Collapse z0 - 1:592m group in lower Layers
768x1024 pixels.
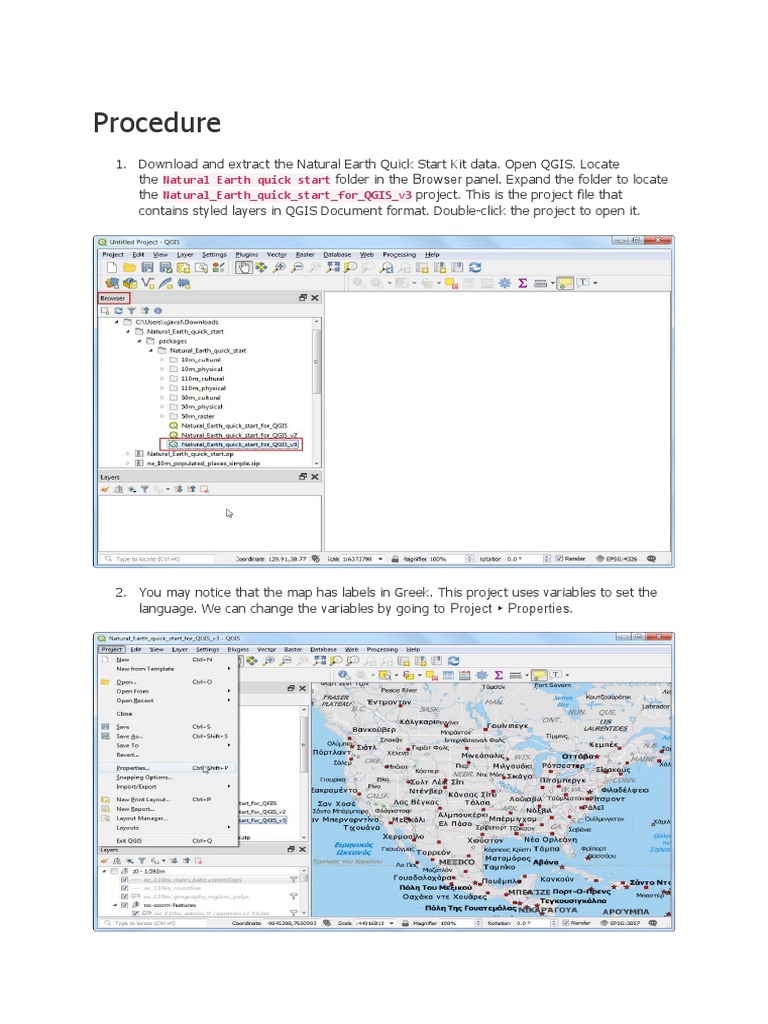(x=105, y=871)
